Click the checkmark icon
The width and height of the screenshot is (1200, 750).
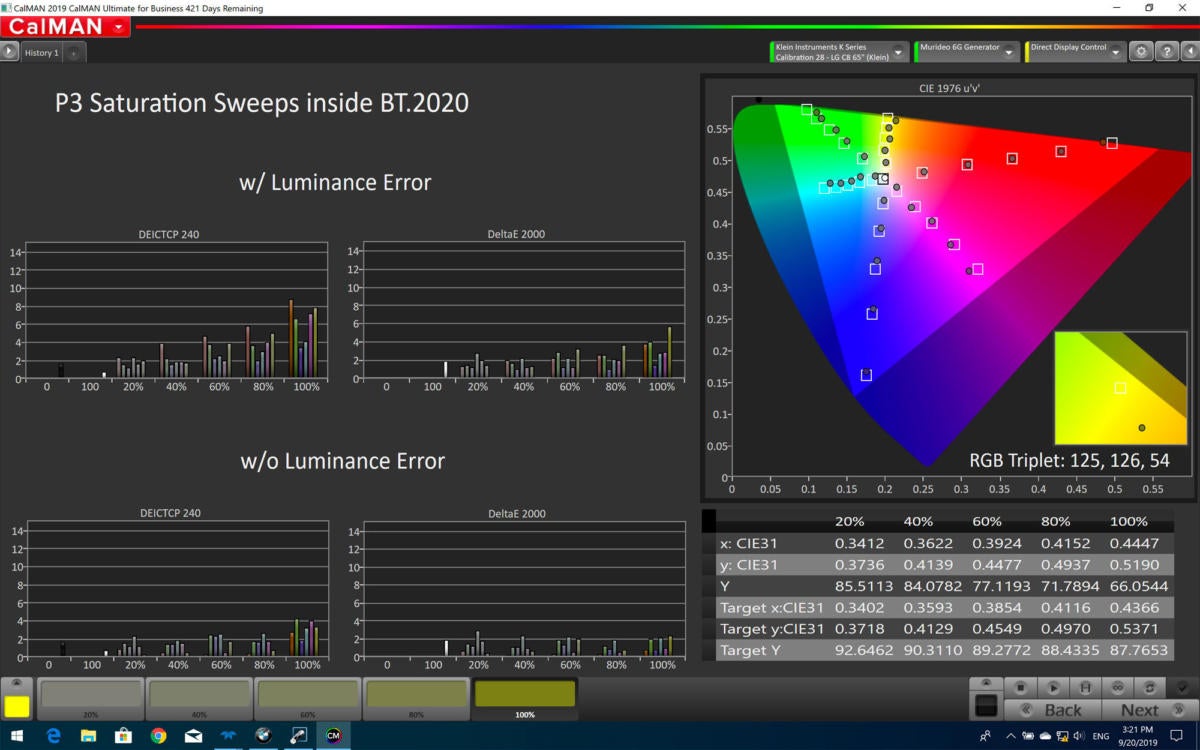(1183, 688)
